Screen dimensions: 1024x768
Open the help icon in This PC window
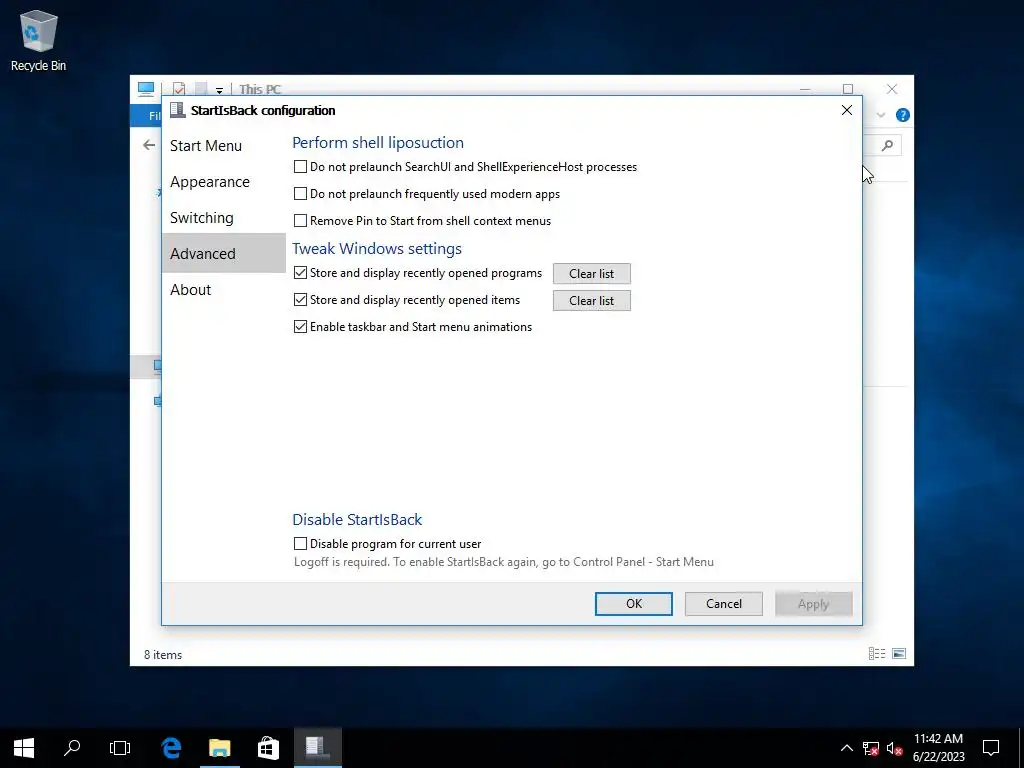[903, 116]
